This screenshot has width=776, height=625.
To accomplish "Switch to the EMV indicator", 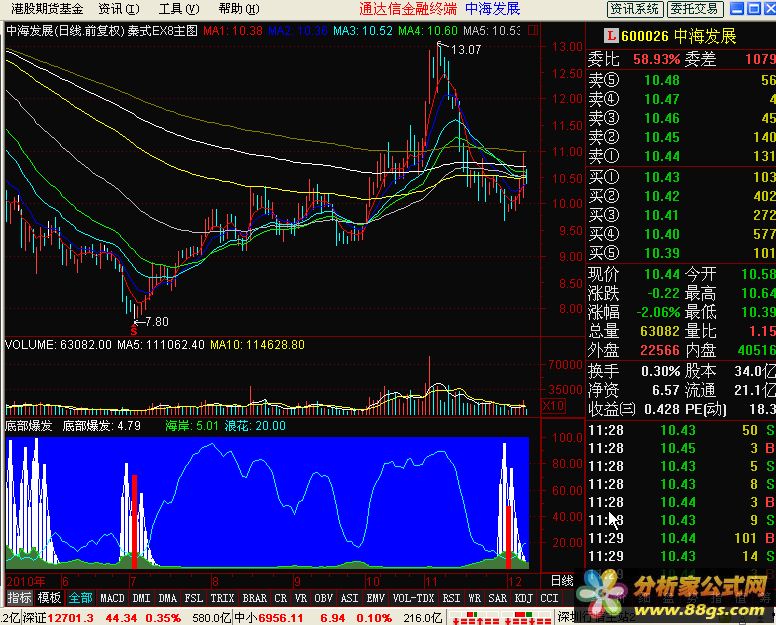I will pos(376,598).
